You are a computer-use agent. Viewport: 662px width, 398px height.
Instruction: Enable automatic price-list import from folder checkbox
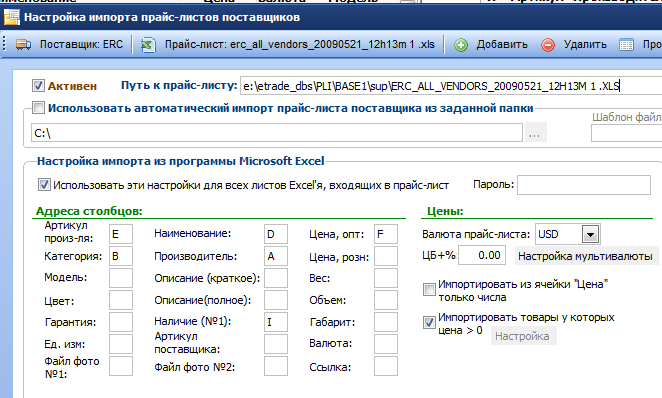click(x=38, y=108)
